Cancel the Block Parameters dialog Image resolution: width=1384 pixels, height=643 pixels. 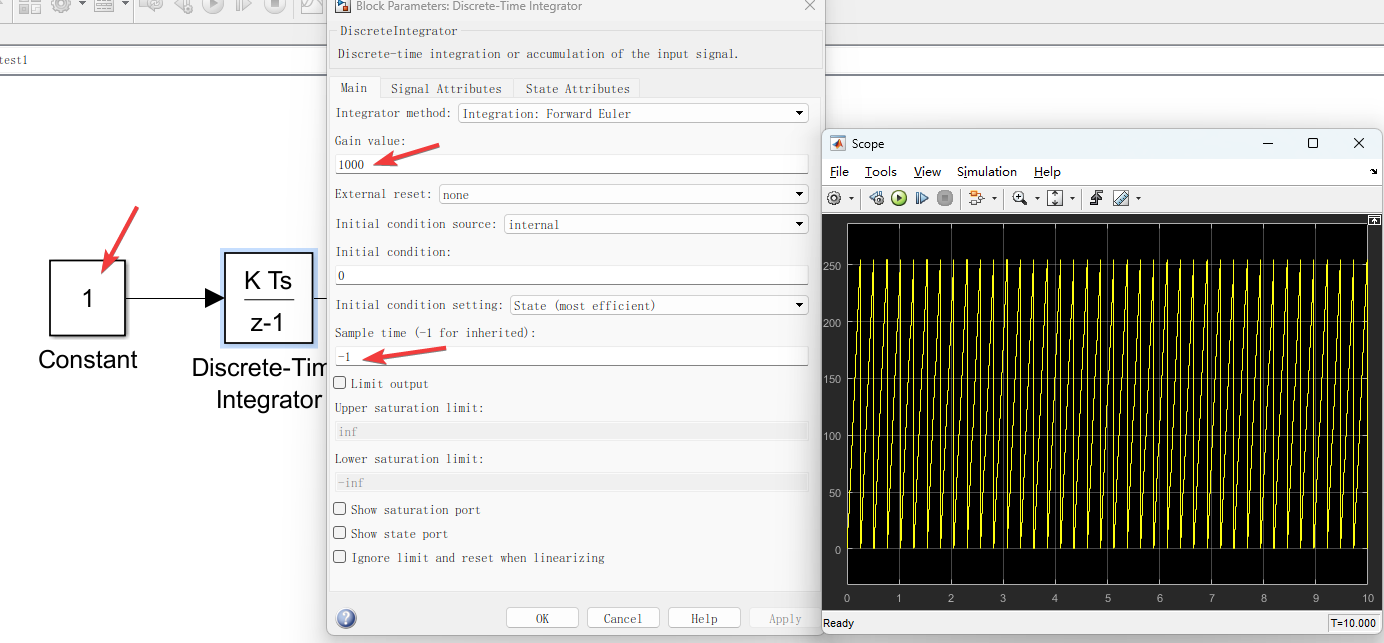623,618
